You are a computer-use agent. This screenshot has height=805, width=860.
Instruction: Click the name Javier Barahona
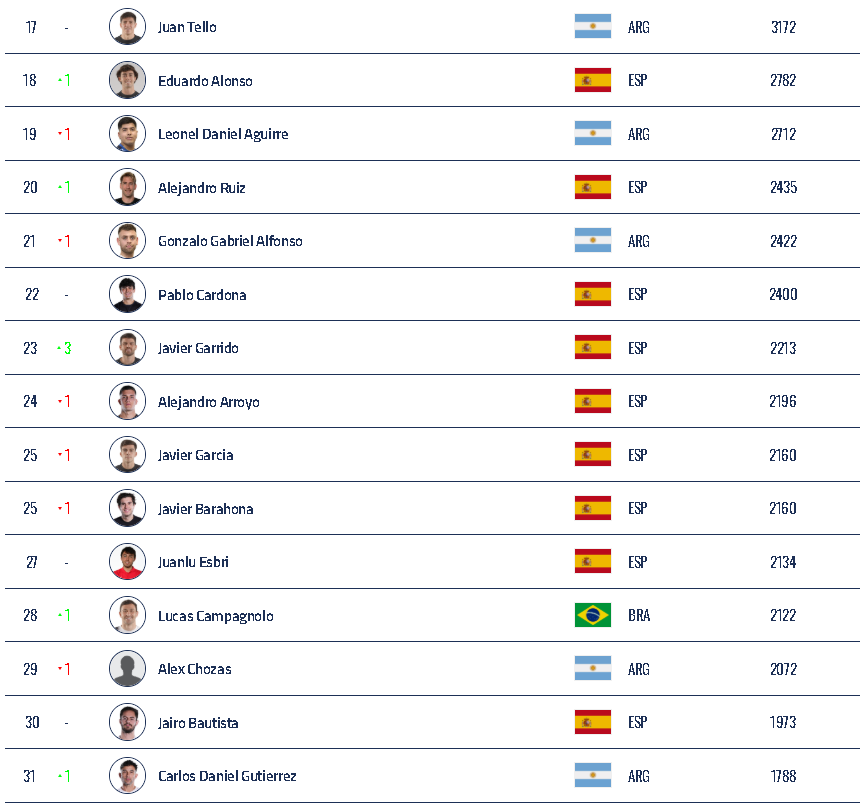click(205, 509)
